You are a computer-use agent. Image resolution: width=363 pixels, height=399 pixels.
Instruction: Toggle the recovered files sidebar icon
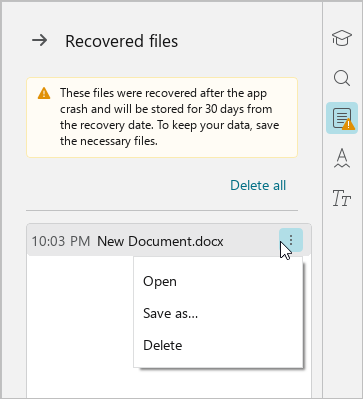click(342, 118)
